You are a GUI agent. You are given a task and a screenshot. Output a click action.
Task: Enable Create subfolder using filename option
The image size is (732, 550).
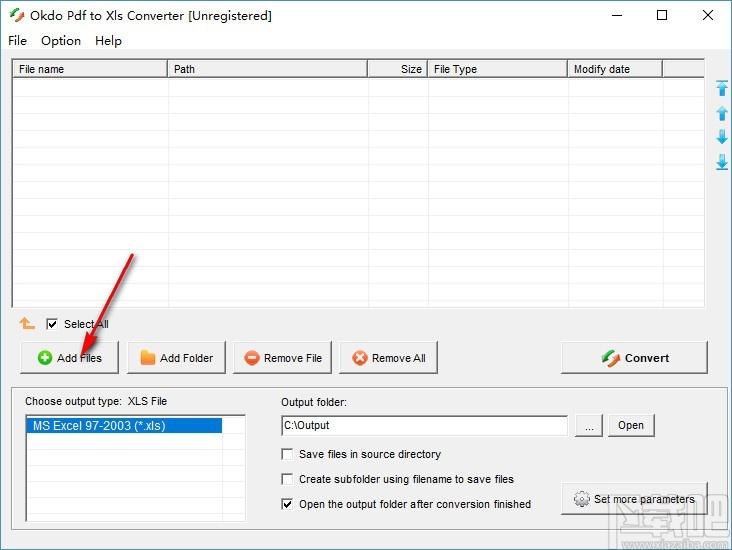pyautogui.click(x=287, y=479)
